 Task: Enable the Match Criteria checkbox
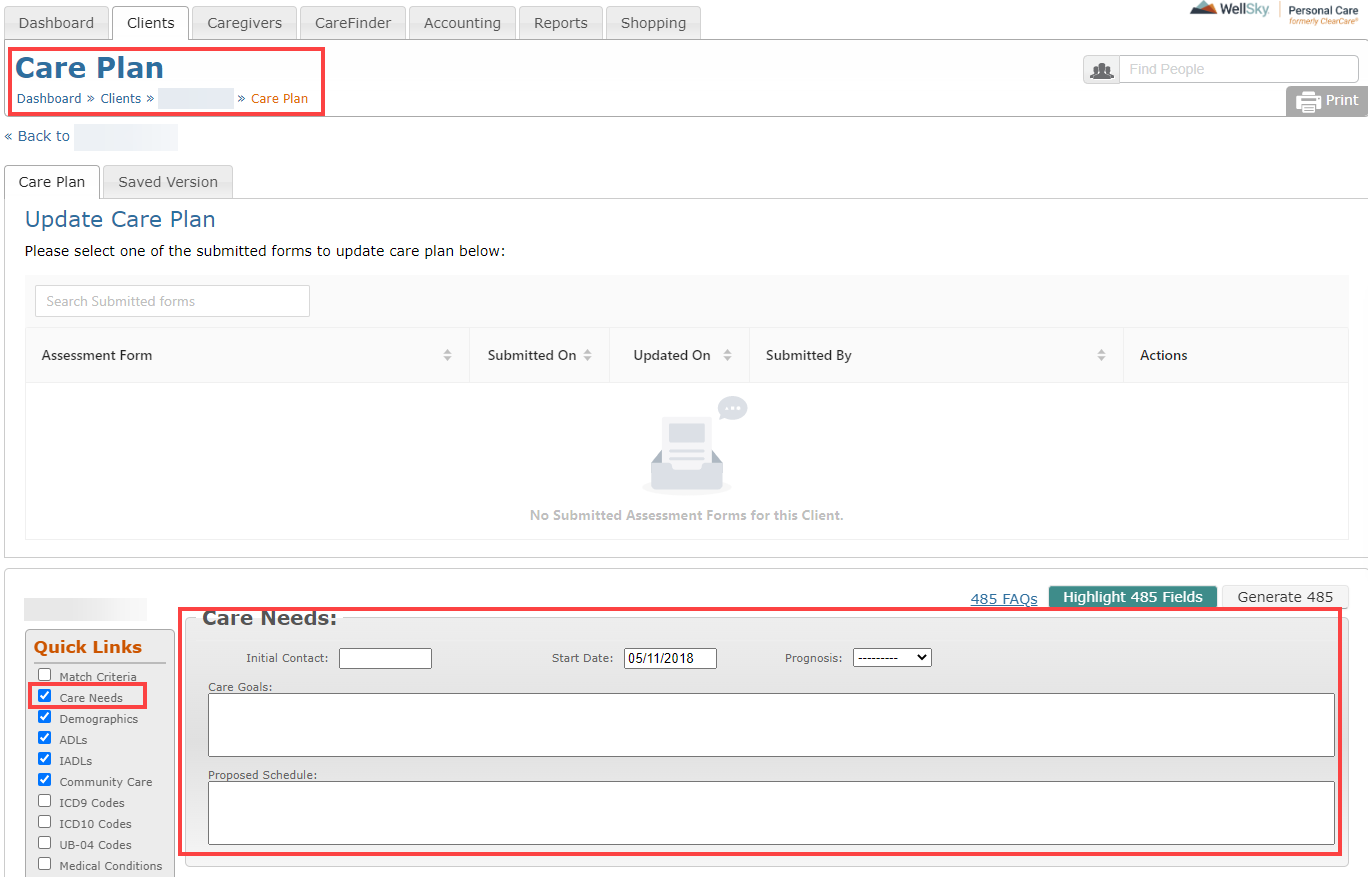44,675
